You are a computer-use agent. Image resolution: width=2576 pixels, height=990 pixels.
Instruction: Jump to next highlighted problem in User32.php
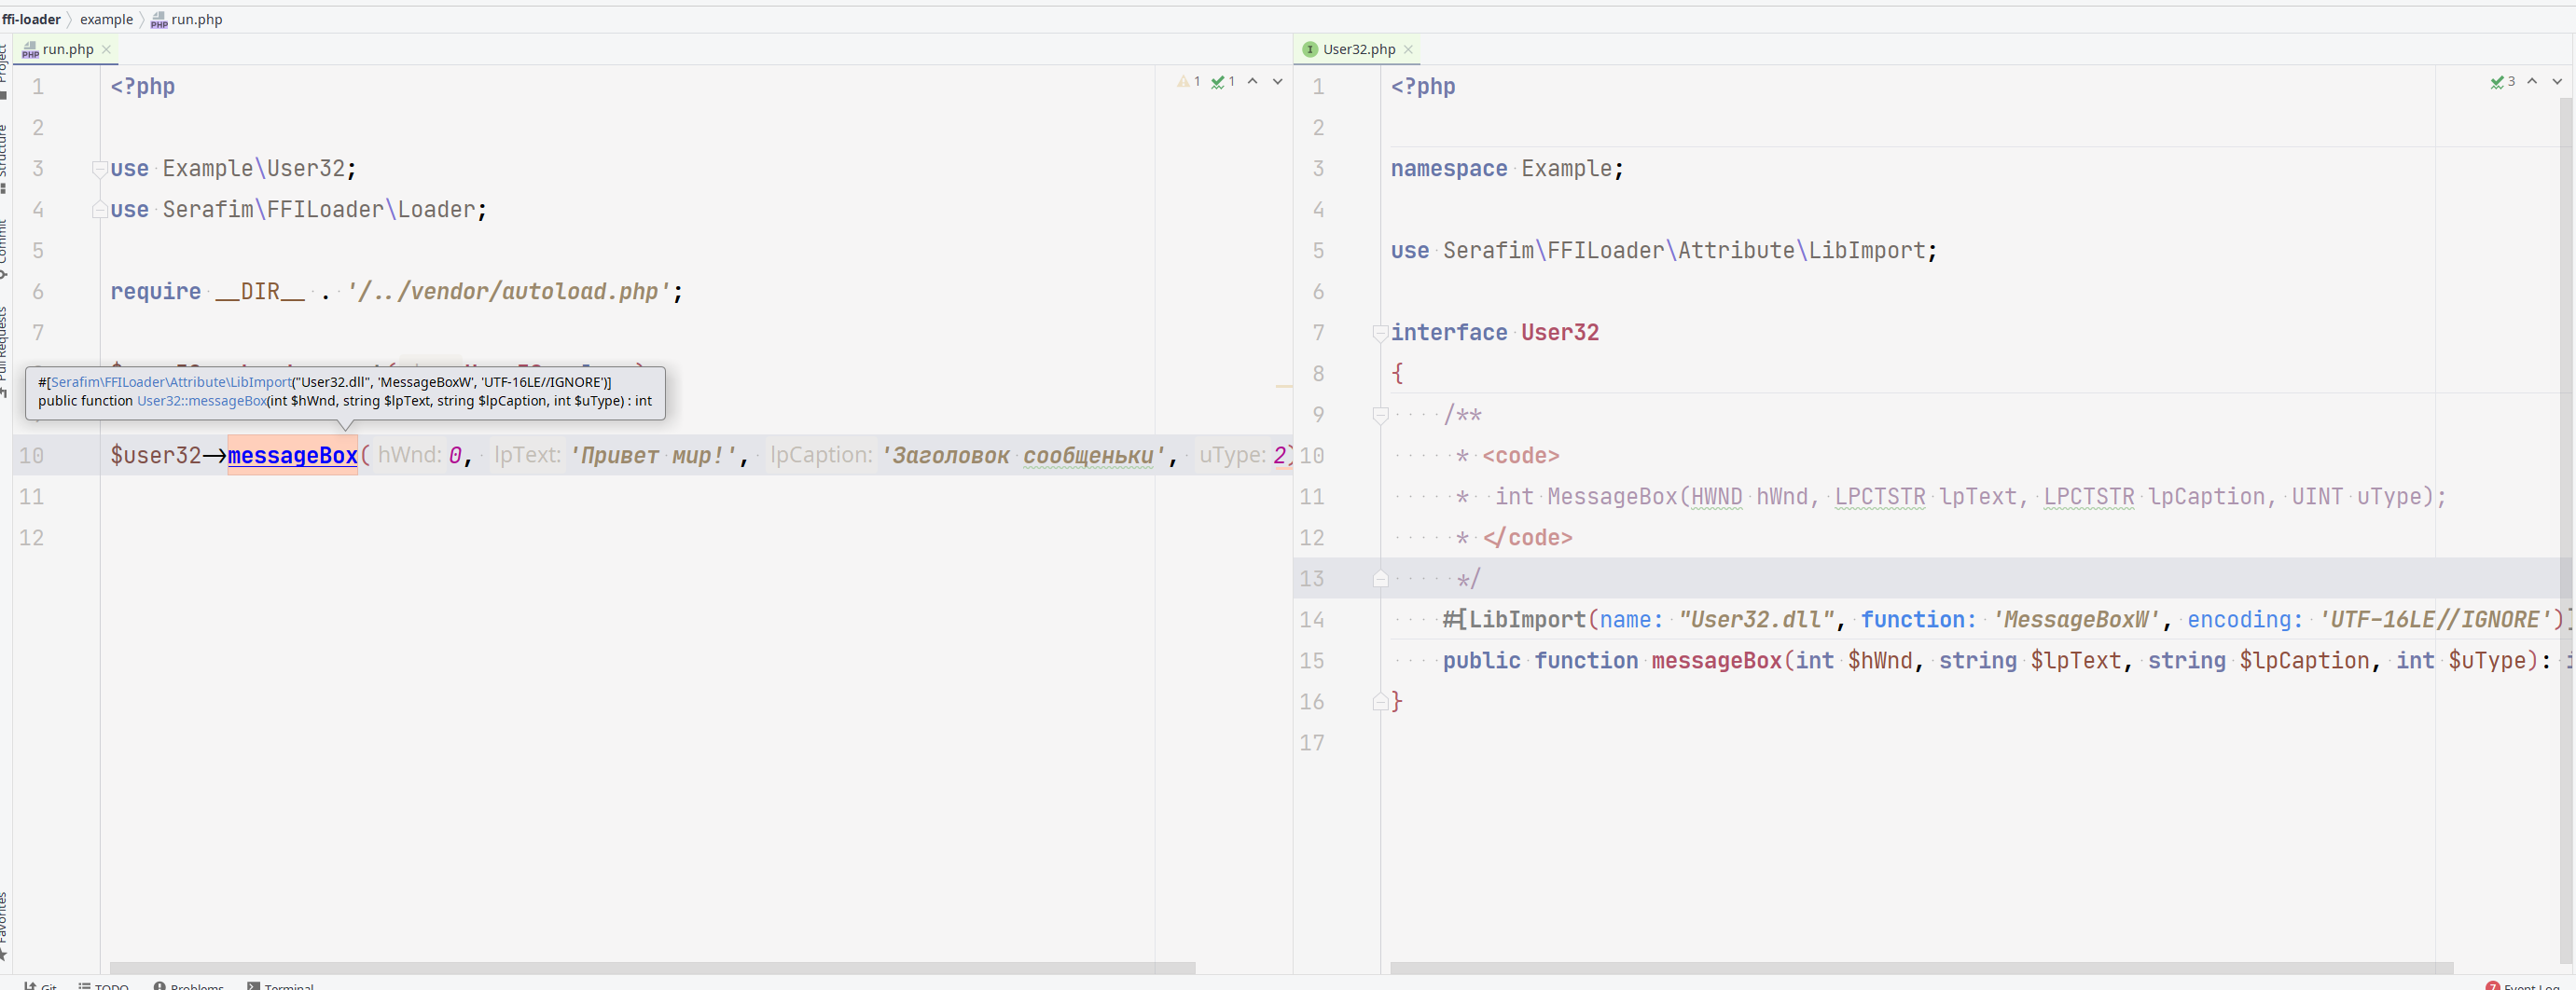(x=2556, y=82)
